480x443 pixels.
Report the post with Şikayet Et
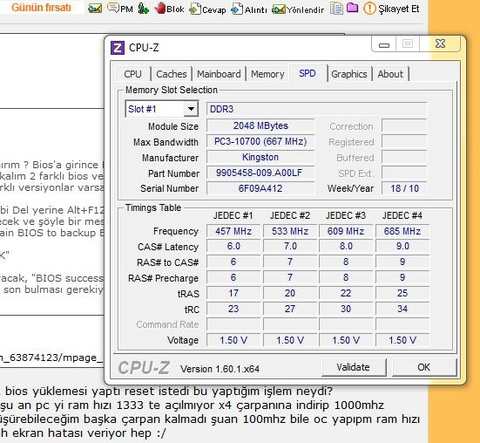point(391,9)
